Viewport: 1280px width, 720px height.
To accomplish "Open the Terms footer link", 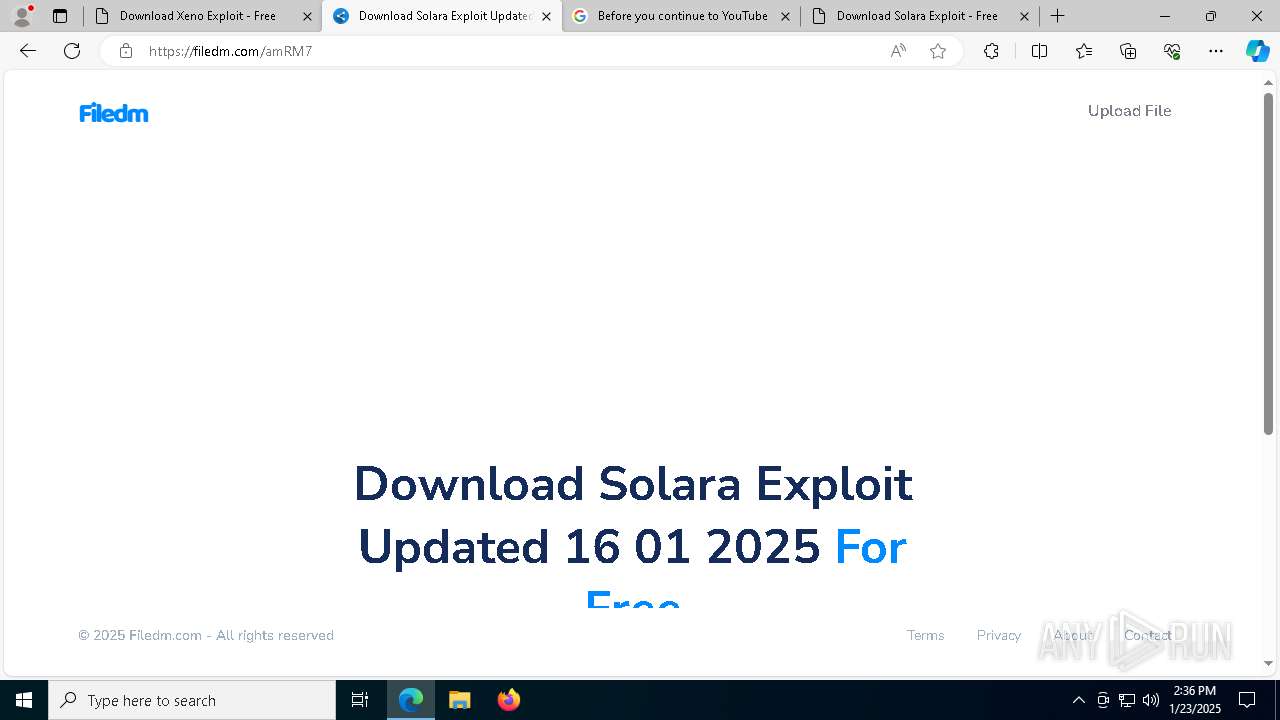I will [x=925, y=635].
